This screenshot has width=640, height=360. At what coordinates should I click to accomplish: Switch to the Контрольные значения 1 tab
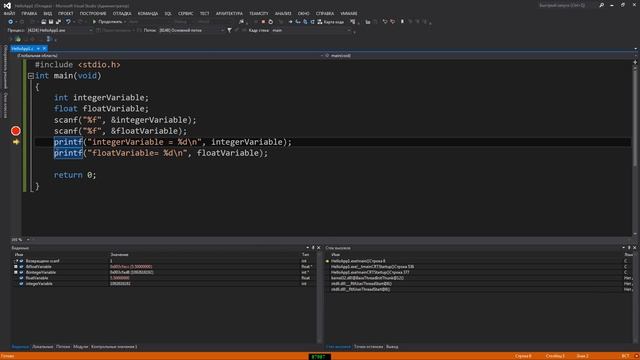(x=114, y=347)
